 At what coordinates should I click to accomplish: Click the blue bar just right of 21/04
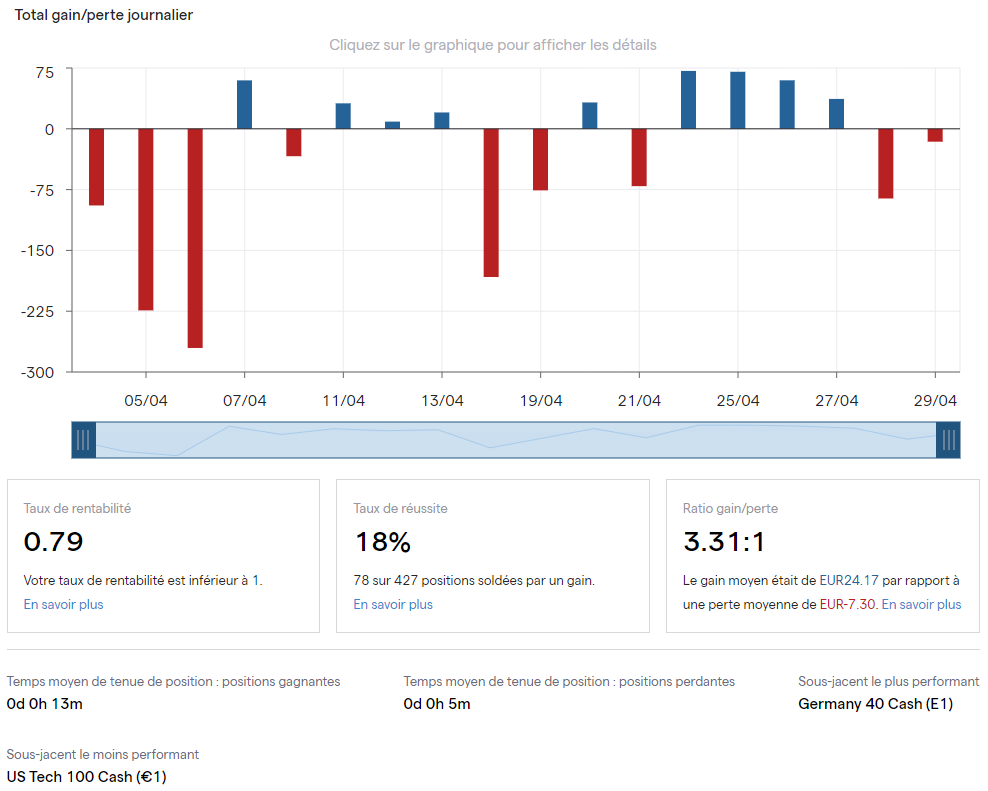pos(689,100)
